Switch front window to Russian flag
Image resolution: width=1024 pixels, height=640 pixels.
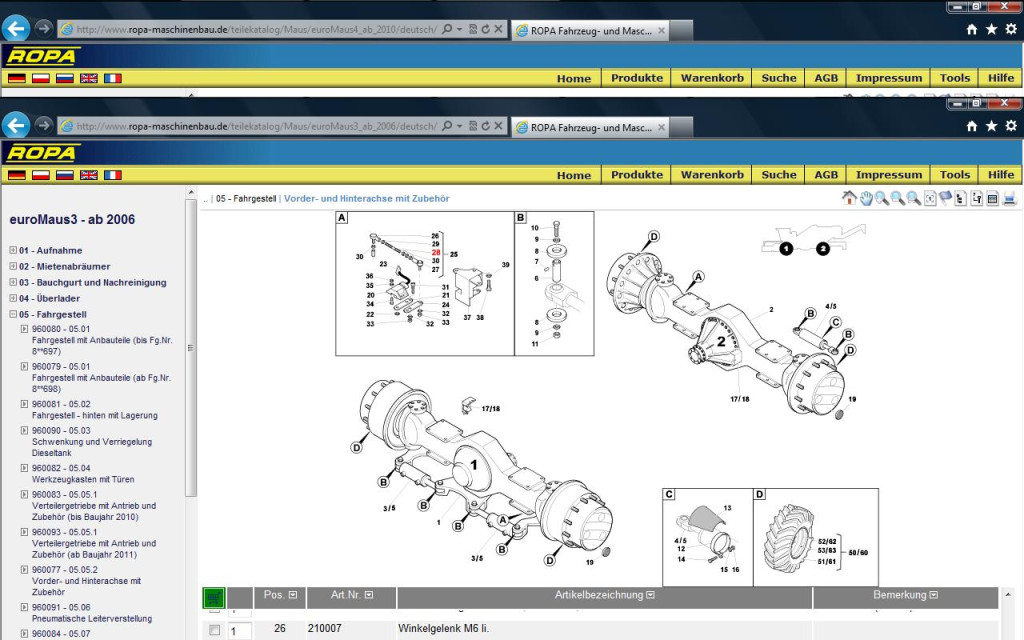[65, 175]
